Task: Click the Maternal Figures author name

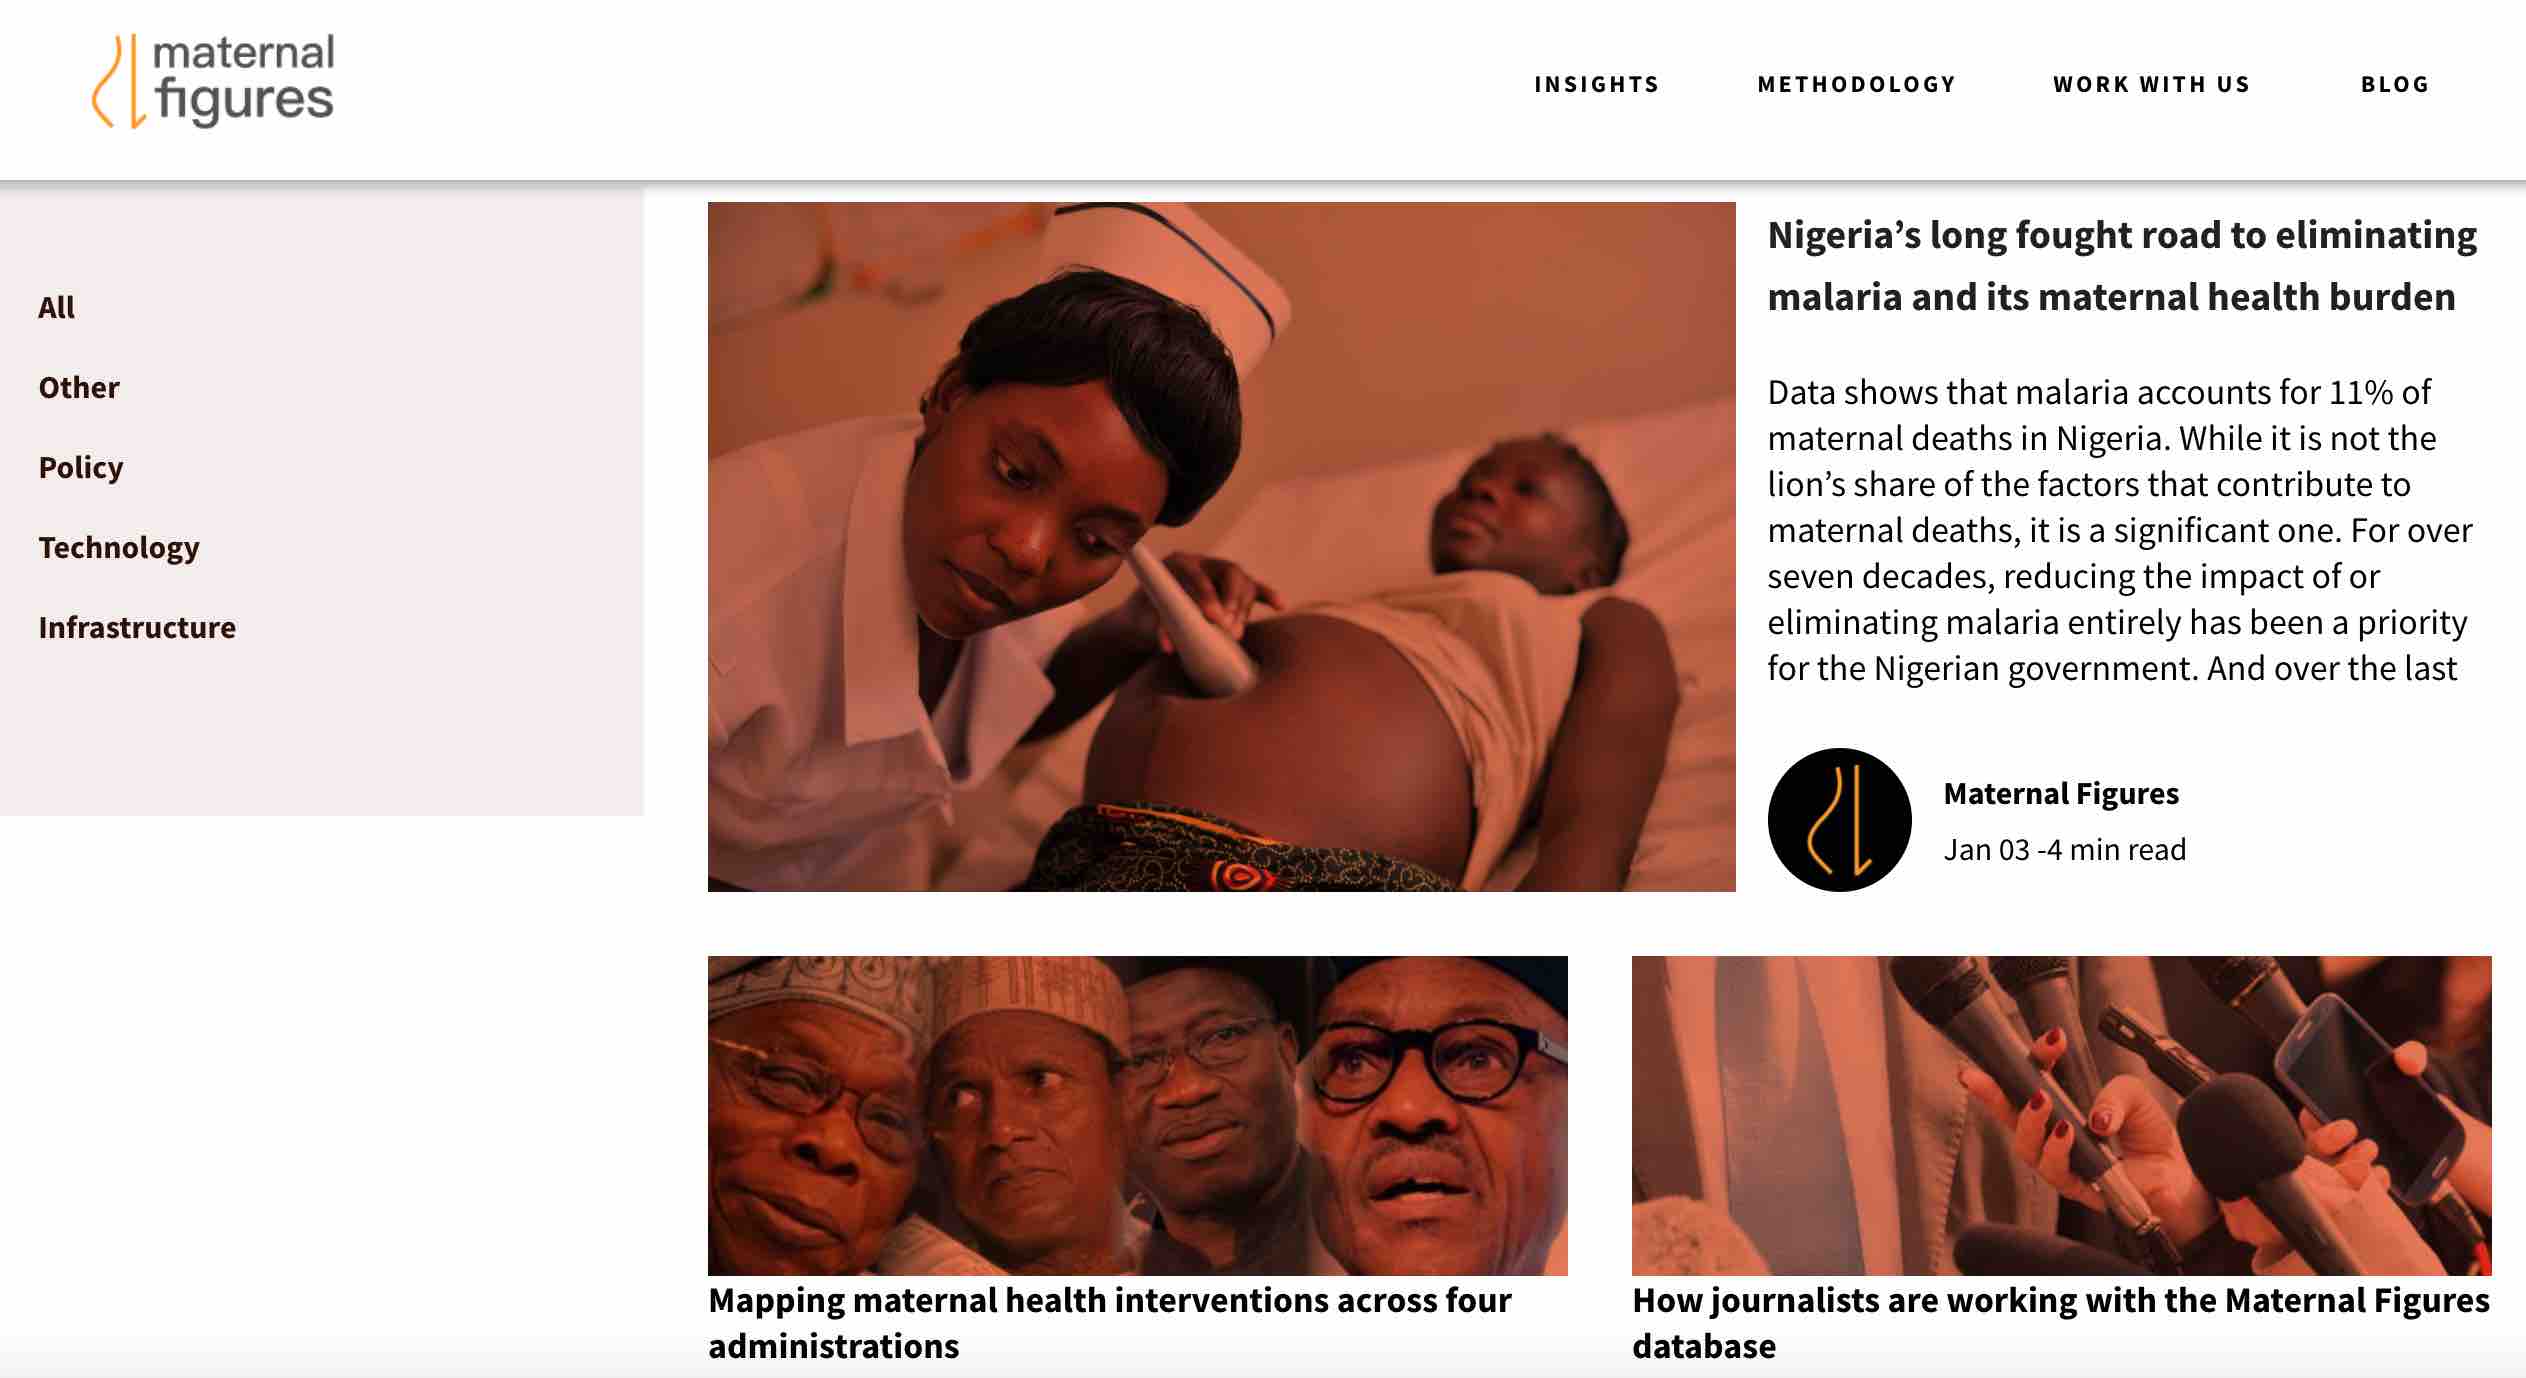Action: [2061, 794]
